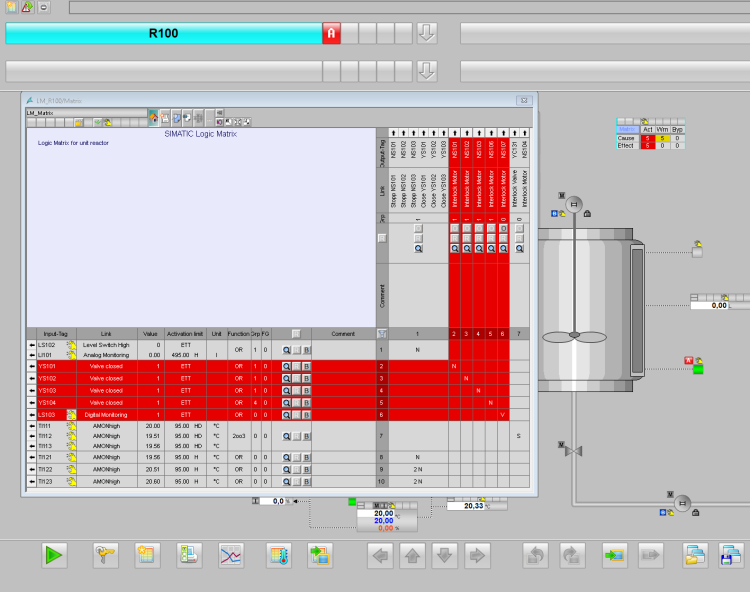Open the thermometer table button

pos(279,555)
